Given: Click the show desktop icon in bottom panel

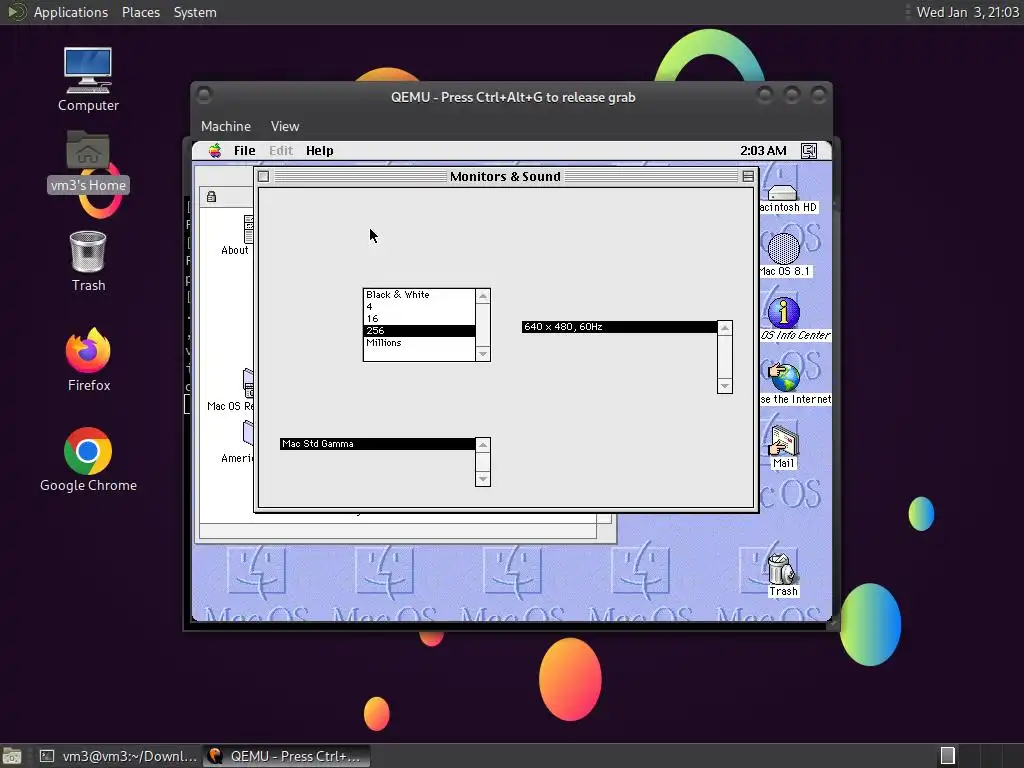Looking at the screenshot, I should pos(12,756).
